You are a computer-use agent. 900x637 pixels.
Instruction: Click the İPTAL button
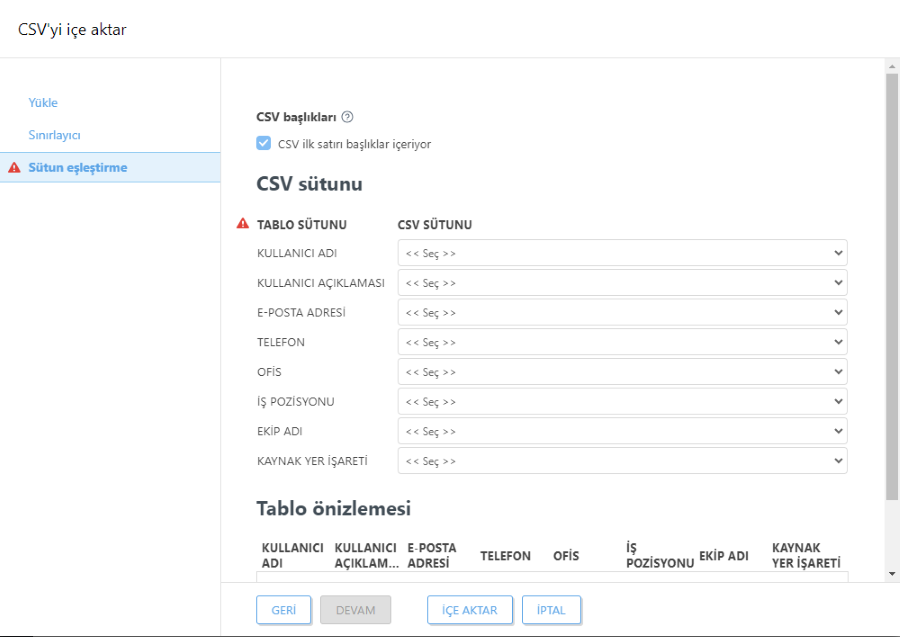(551, 609)
